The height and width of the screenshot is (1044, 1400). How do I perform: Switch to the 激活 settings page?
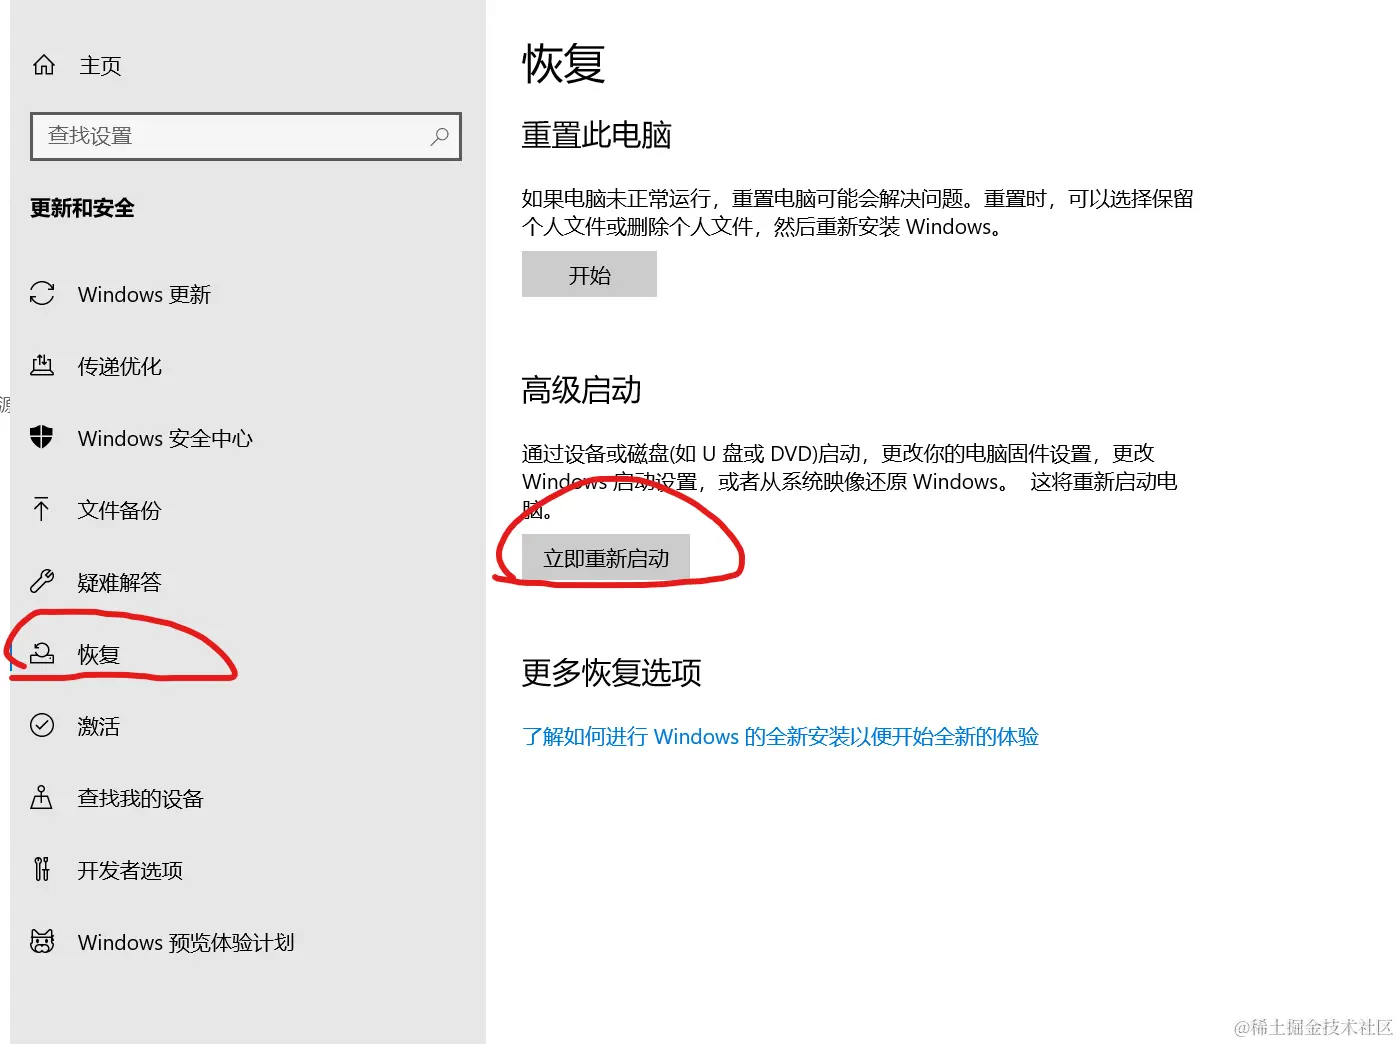pos(98,725)
